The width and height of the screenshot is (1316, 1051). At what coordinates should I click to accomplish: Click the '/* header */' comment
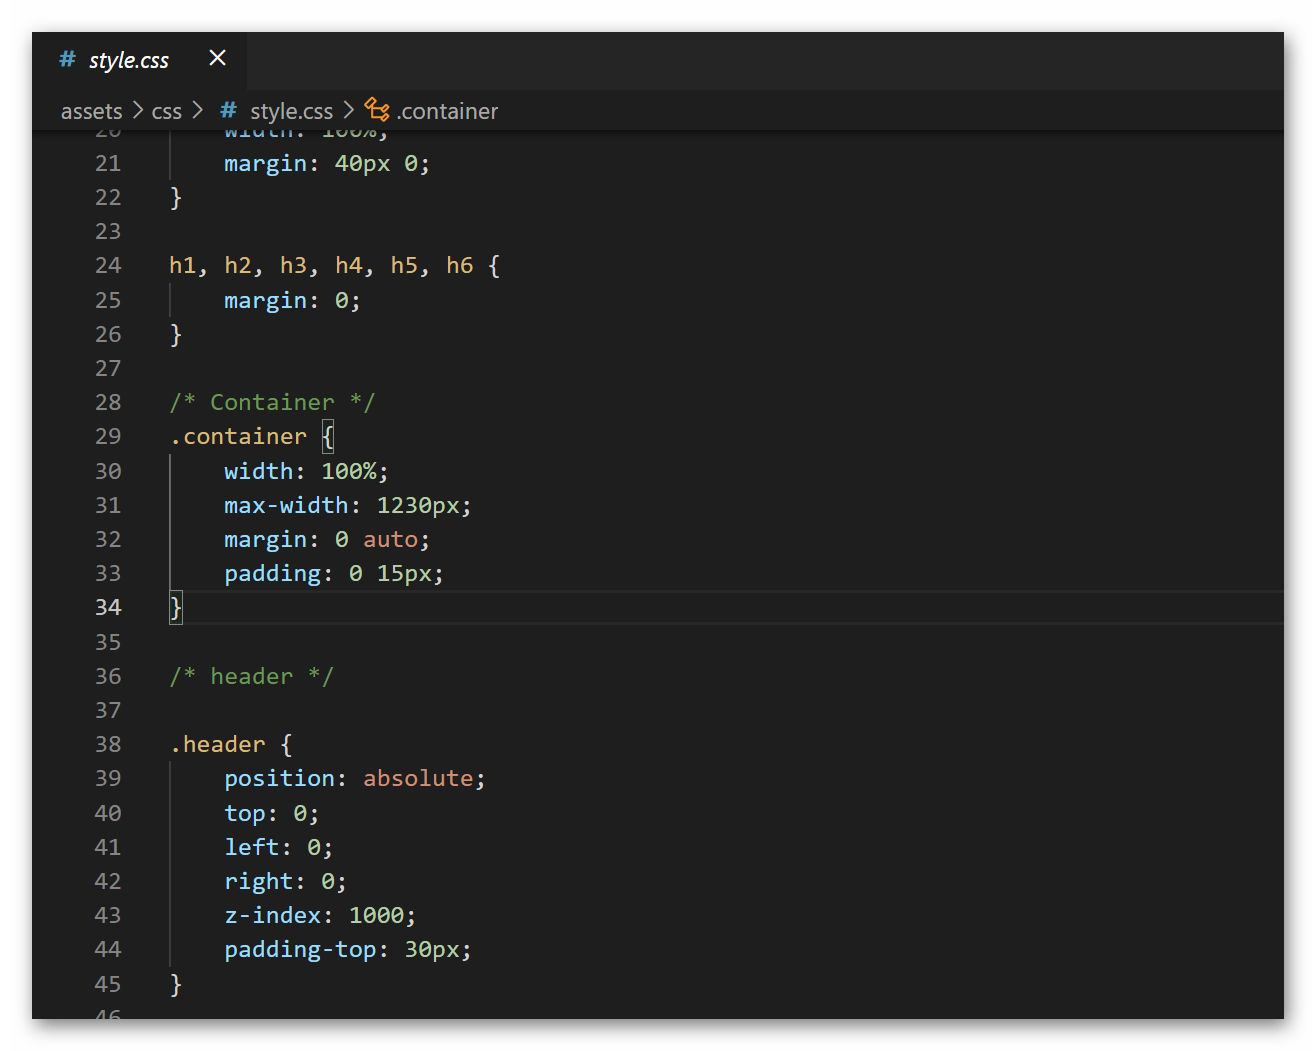[251, 677]
